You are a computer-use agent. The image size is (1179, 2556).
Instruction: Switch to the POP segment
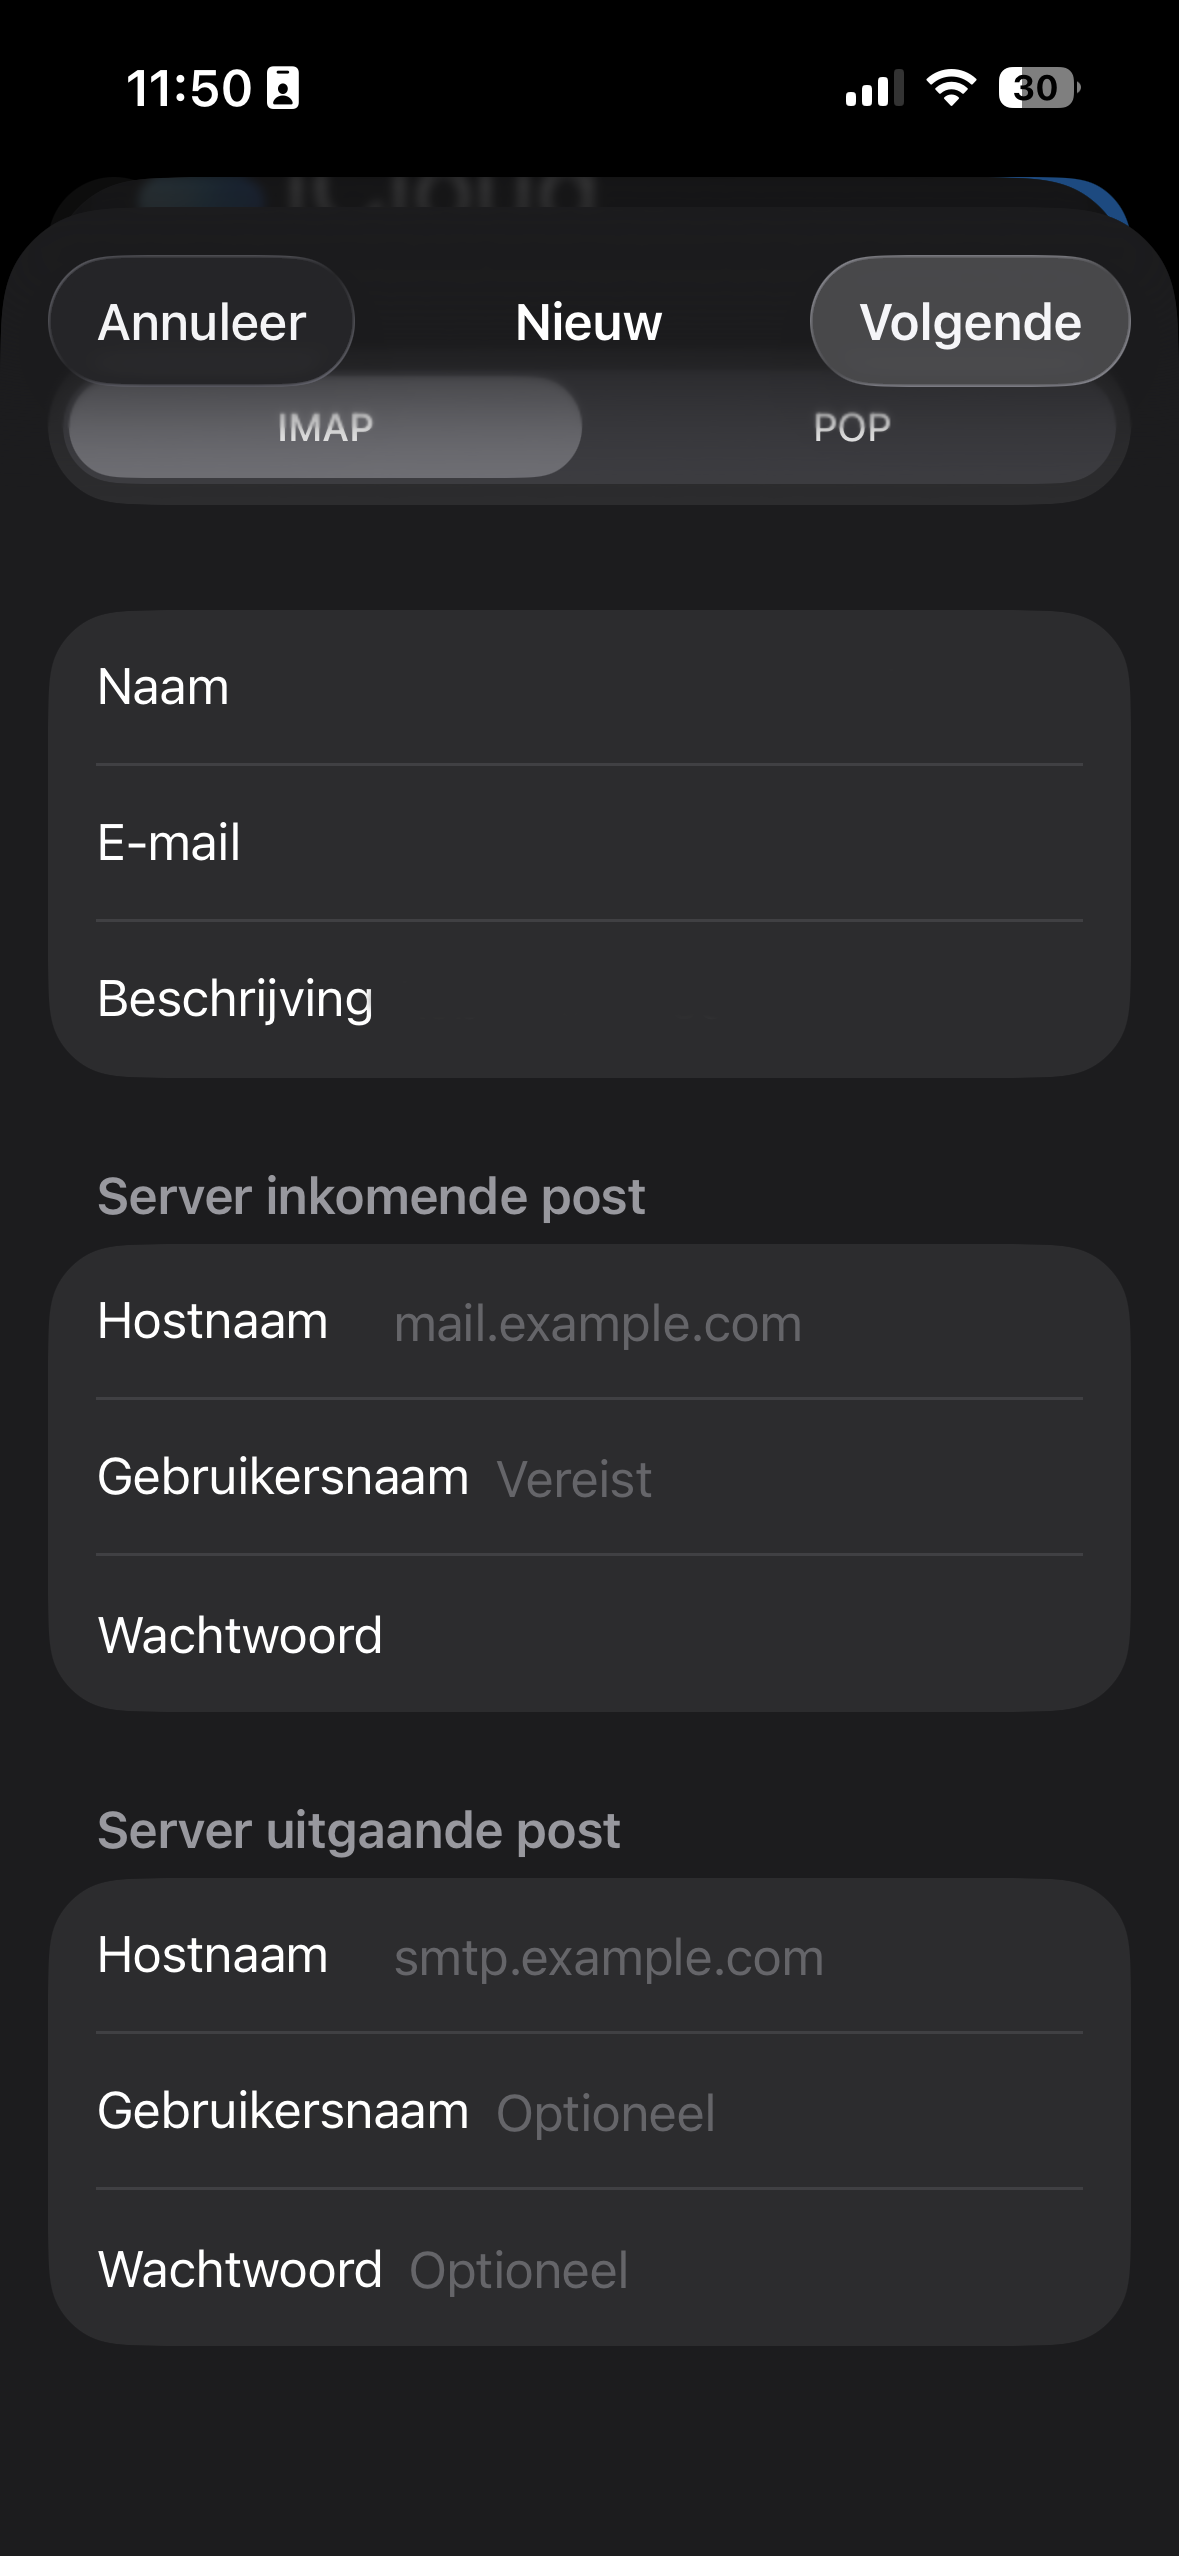tap(851, 428)
